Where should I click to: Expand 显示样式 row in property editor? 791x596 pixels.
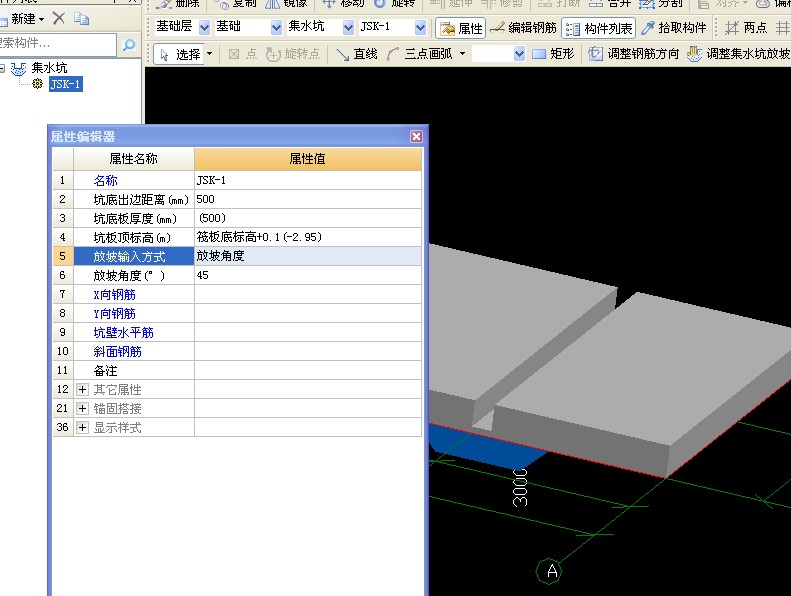pos(83,427)
